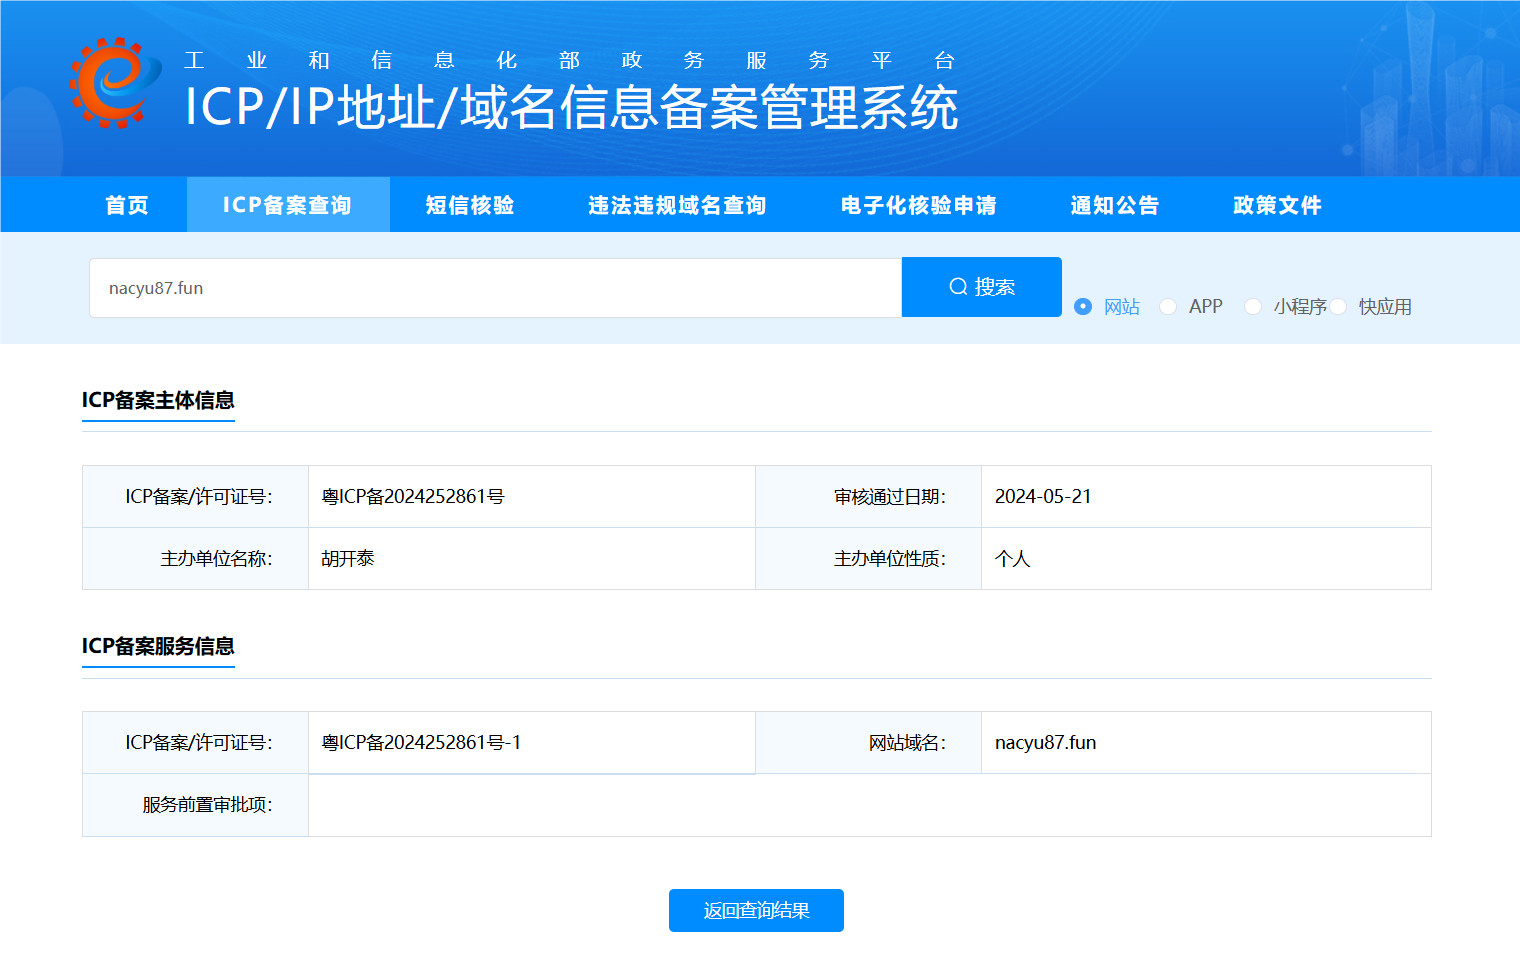Go to 违法违规域名查询 tab
Viewport: 1520px width, 963px height.
point(677,205)
